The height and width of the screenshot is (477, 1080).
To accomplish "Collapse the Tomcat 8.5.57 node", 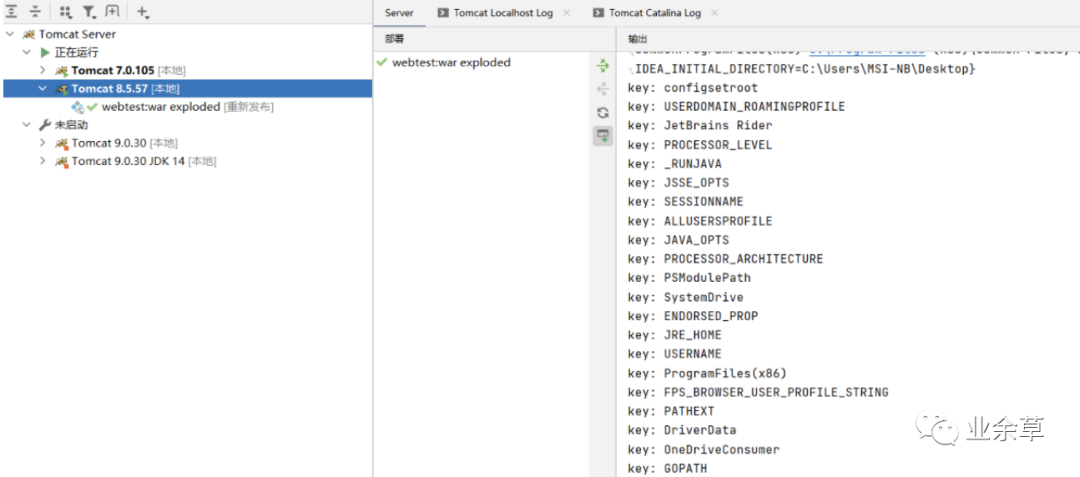I will pyautogui.click(x=43, y=89).
